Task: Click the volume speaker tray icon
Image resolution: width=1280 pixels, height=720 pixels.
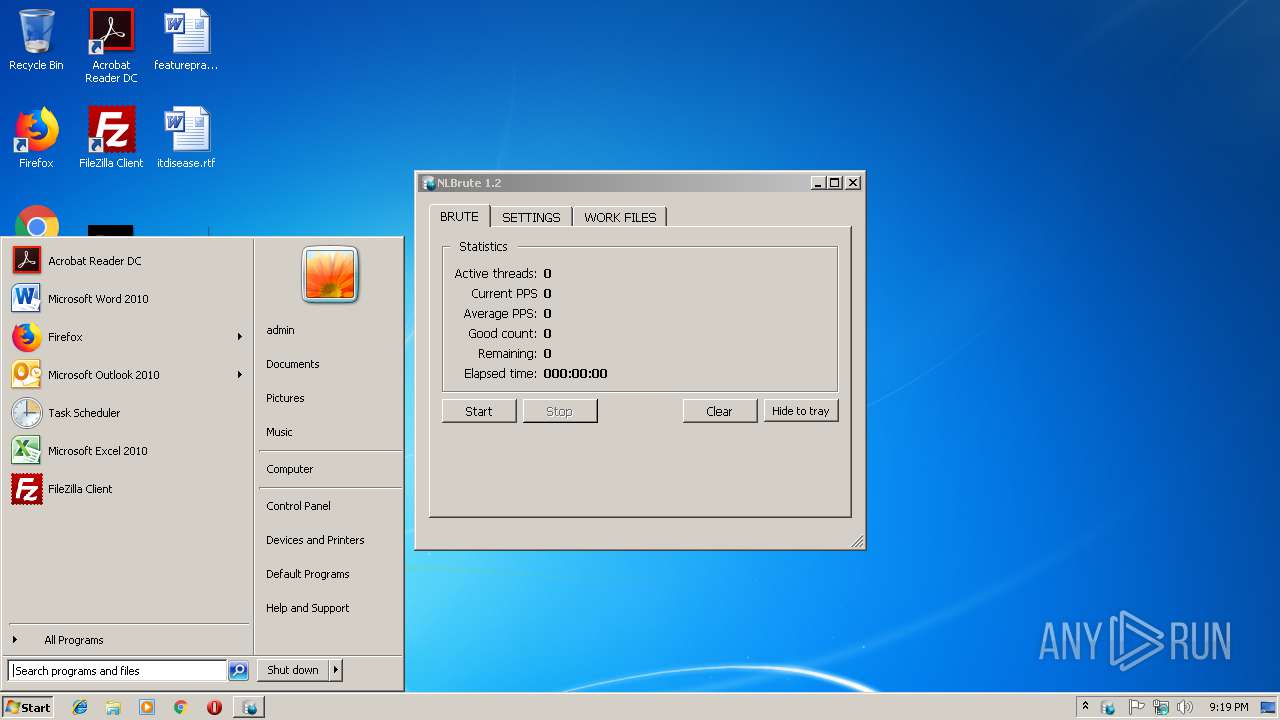Action: pos(1185,707)
